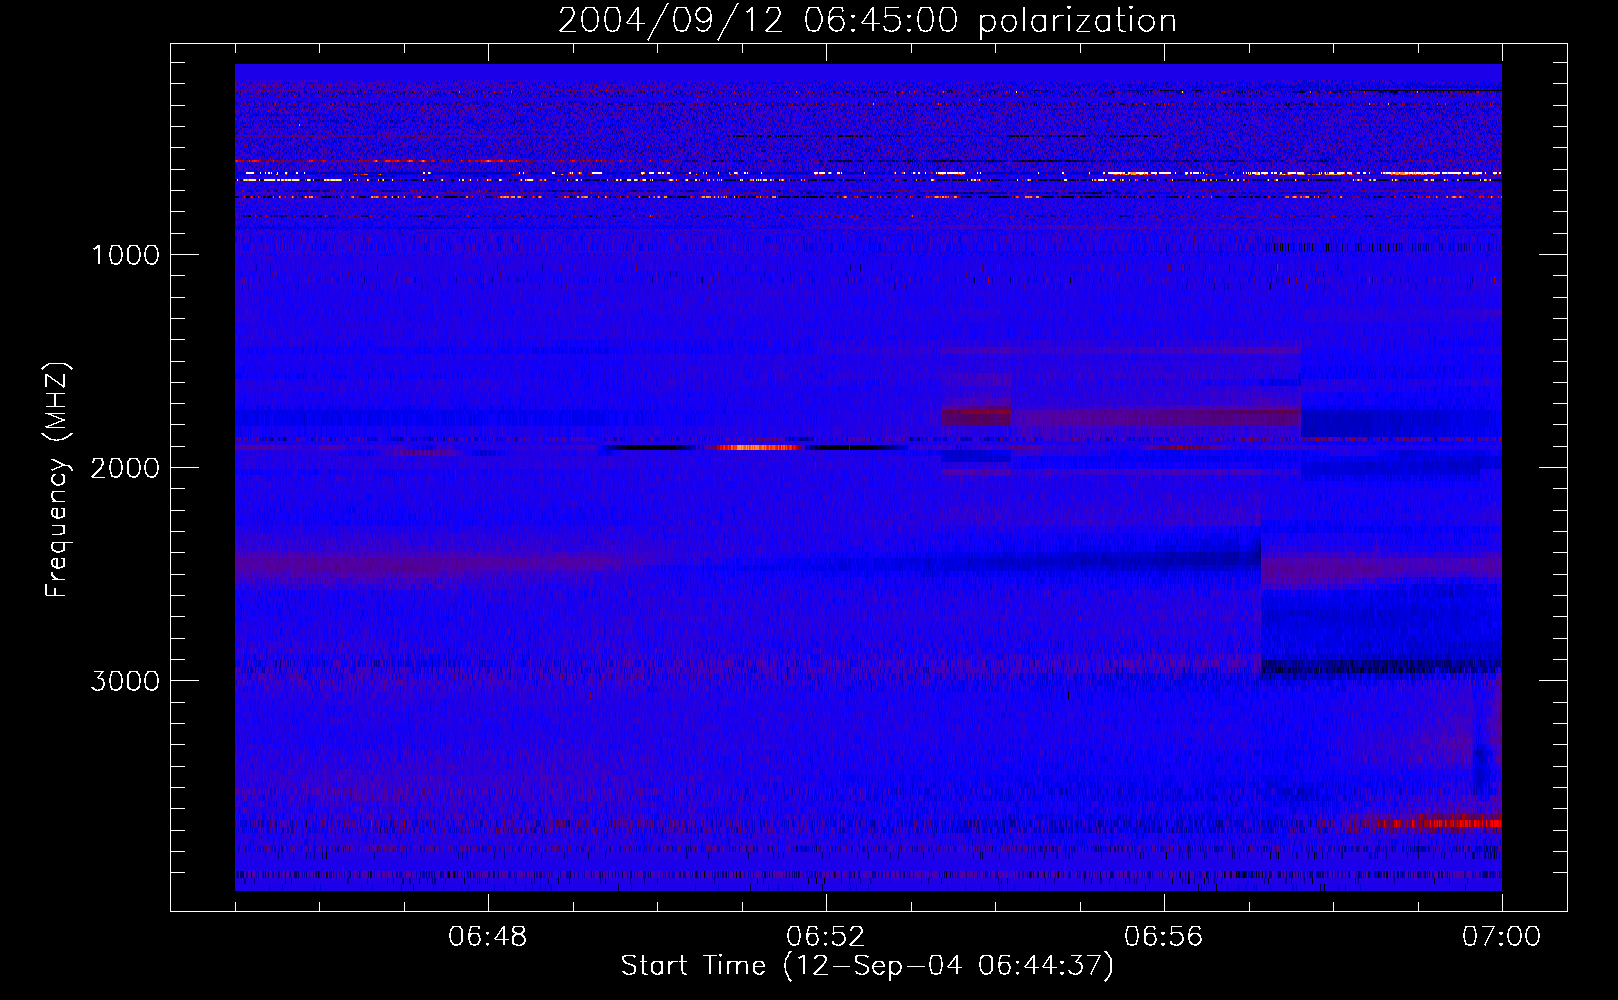Click the 'Frequency (MHZ)' axis title
The height and width of the screenshot is (1000, 1618).
(57, 480)
